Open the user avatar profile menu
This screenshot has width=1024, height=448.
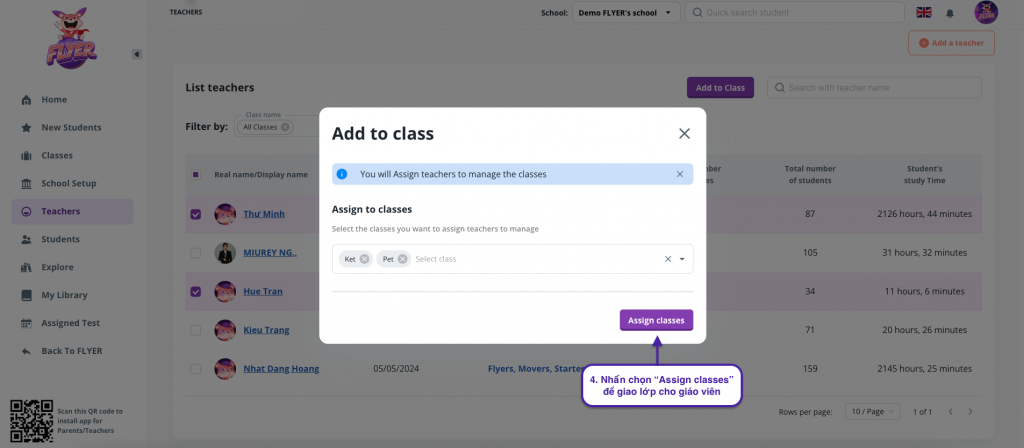point(986,13)
